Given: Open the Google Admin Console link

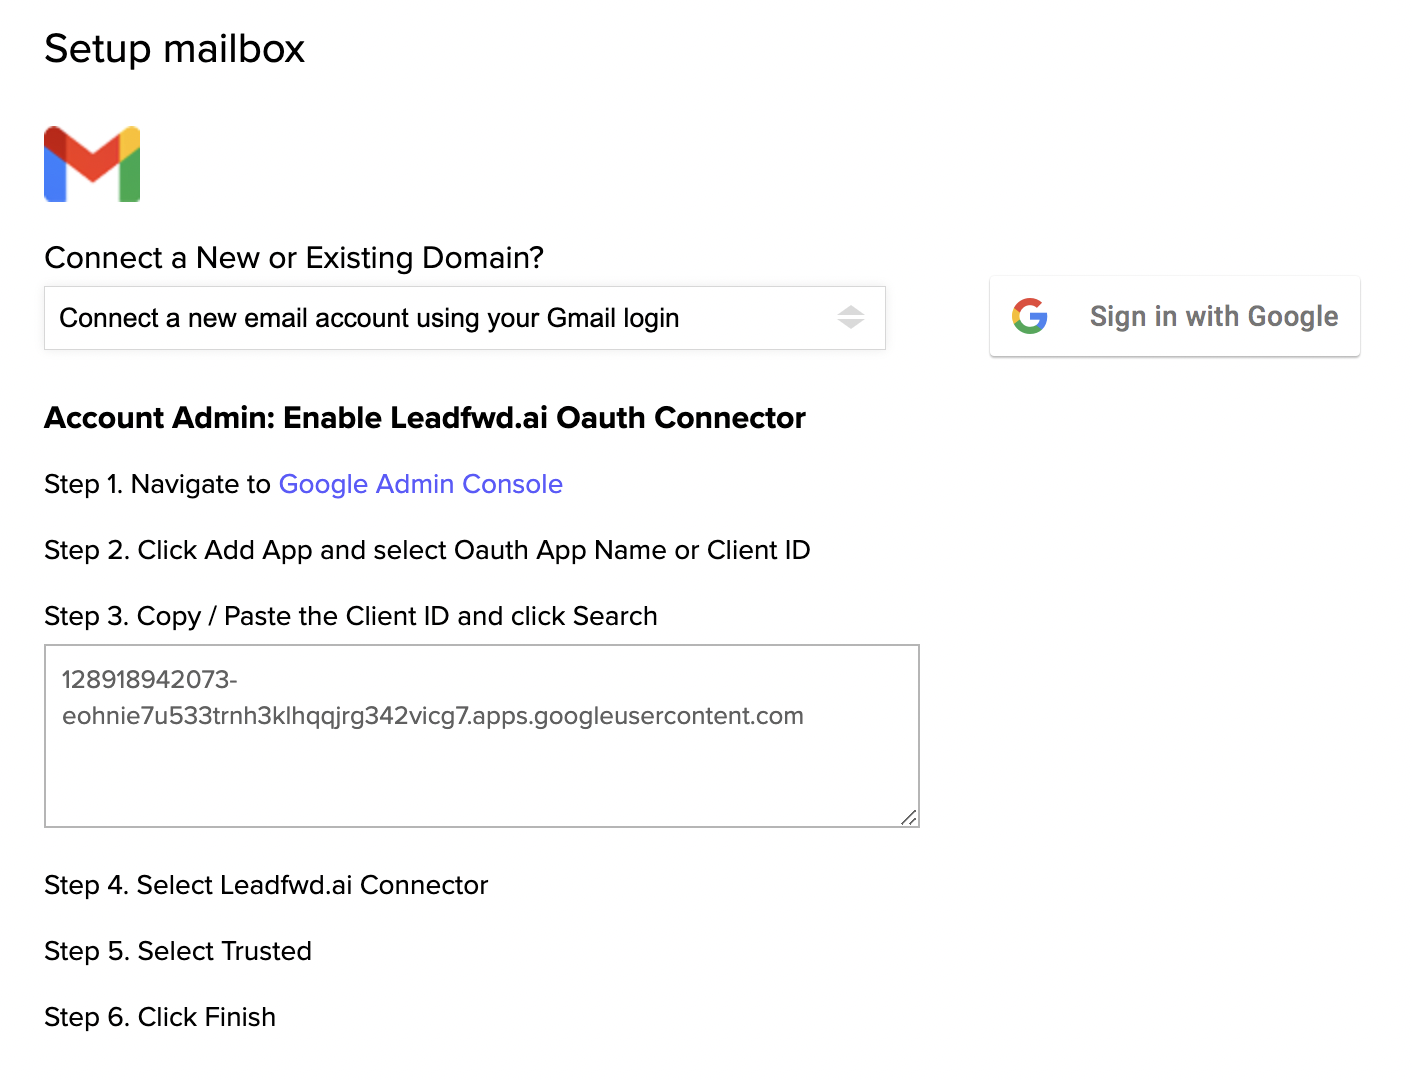Looking at the screenshot, I should coord(420,484).
